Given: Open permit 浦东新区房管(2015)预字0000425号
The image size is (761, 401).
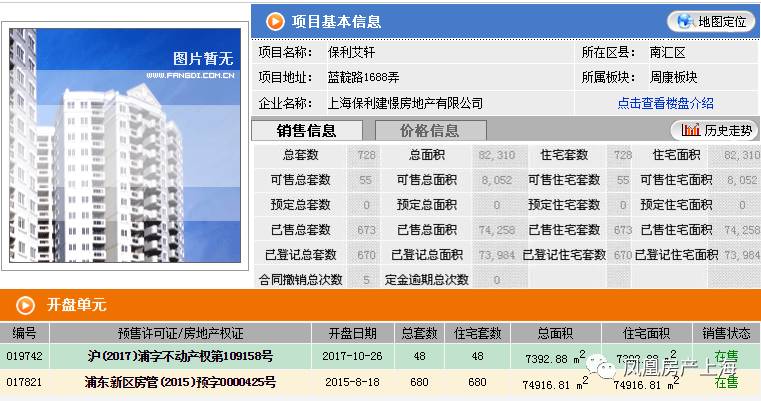Looking at the screenshot, I should click(180, 382).
